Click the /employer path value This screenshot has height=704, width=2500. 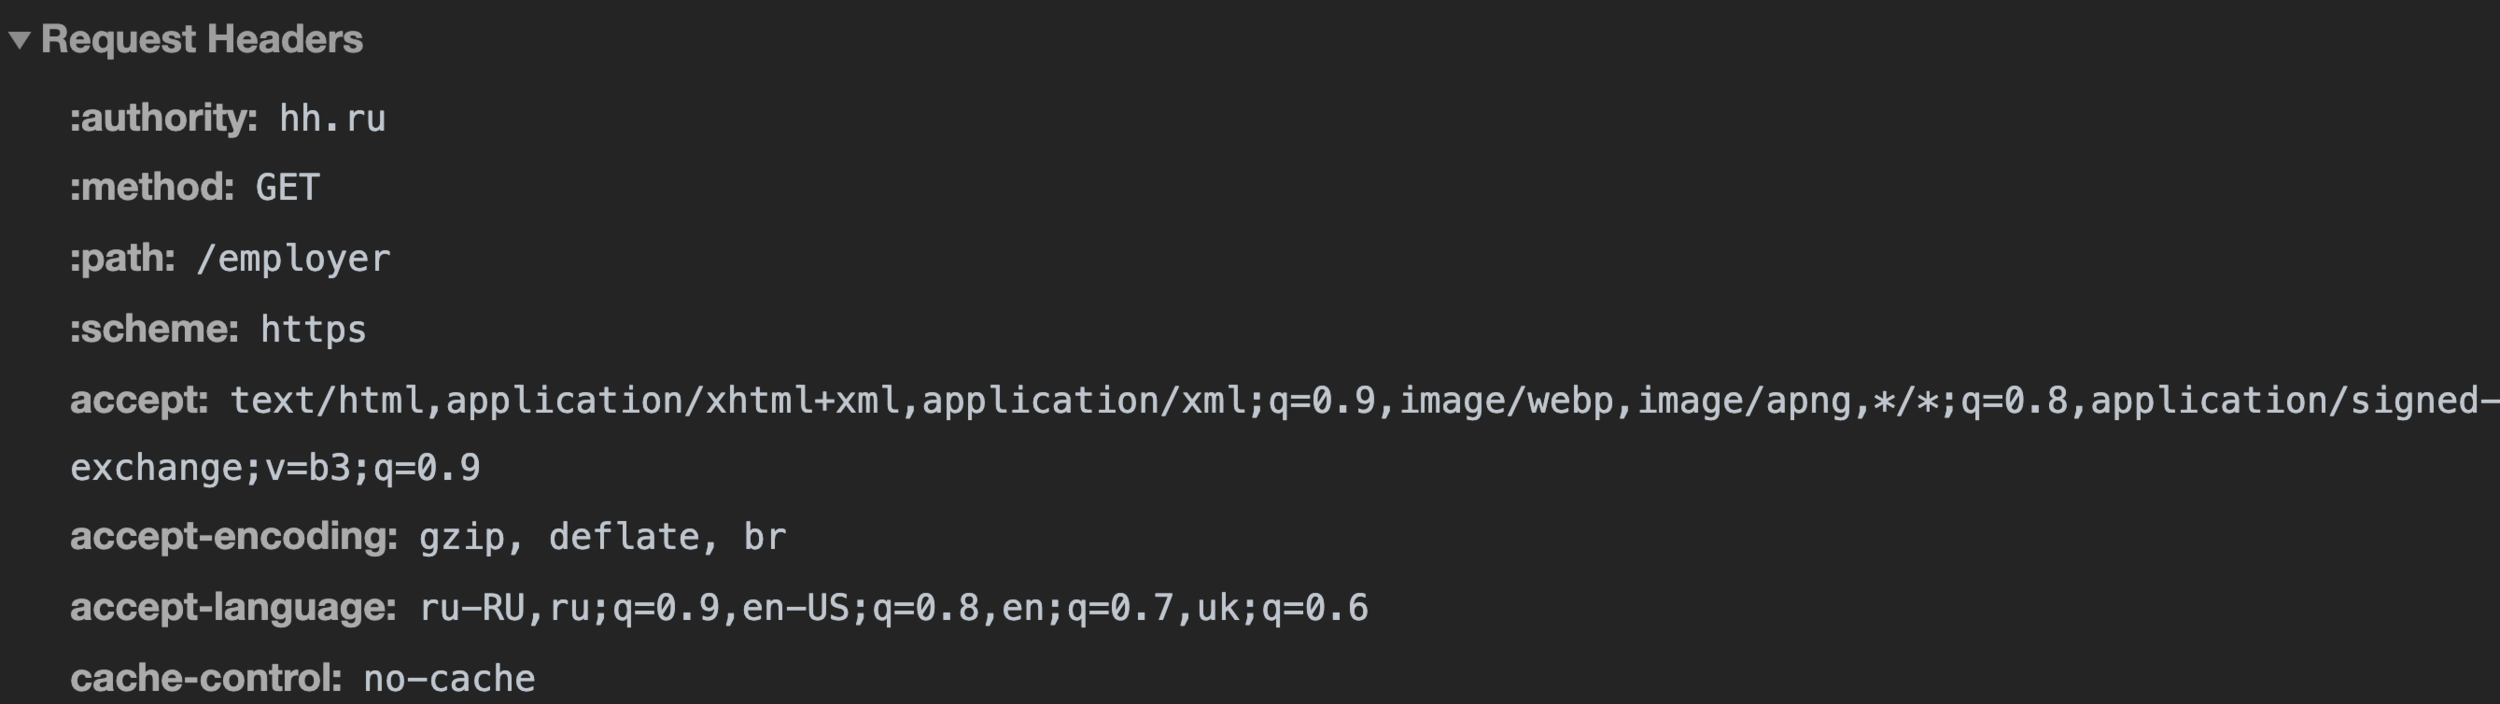tap(293, 259)
